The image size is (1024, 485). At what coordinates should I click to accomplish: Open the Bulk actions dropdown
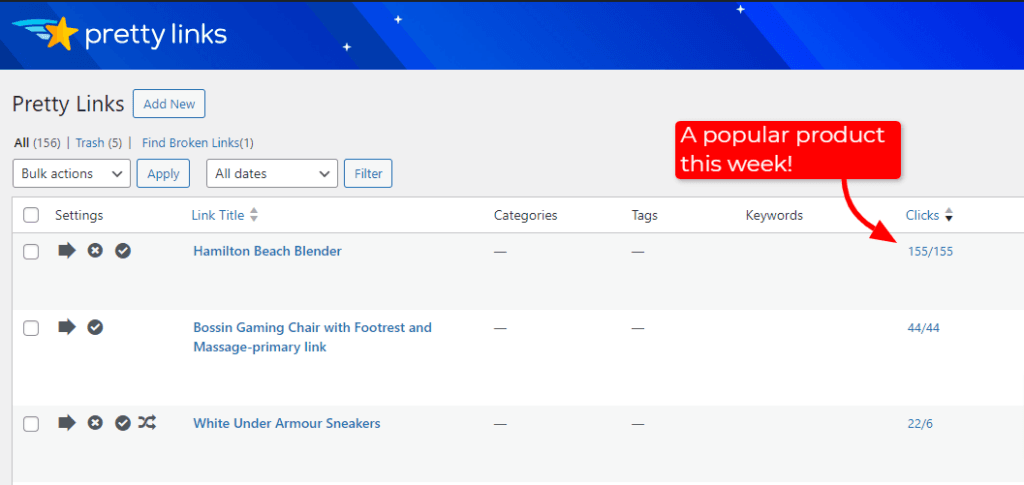(71, 174)
